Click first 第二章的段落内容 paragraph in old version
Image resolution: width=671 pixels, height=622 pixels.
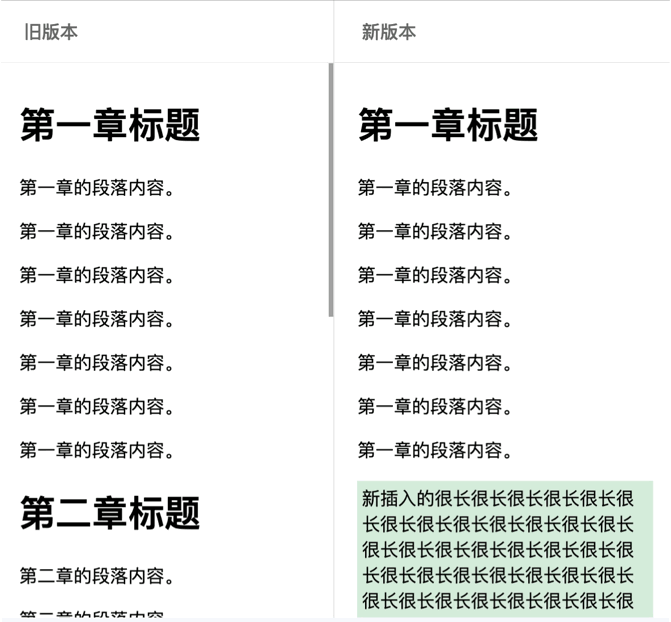(97, 577)
